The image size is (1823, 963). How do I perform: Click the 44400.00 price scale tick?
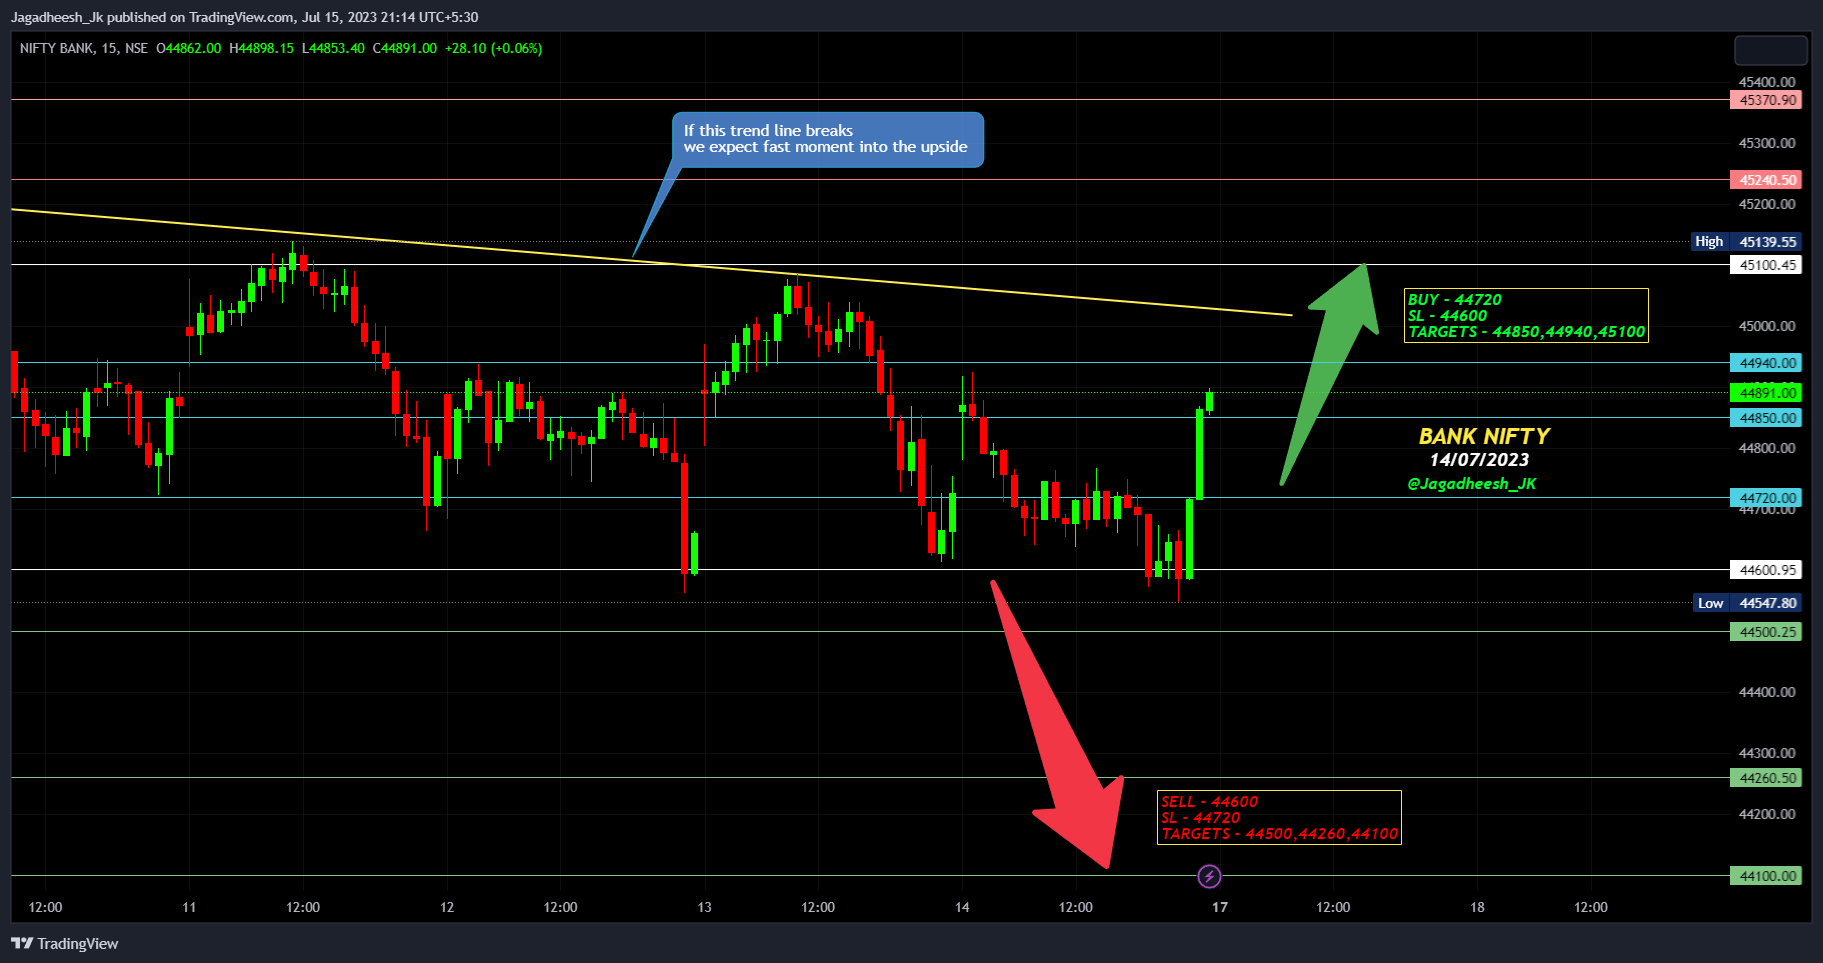click(x=1767, y=692)
